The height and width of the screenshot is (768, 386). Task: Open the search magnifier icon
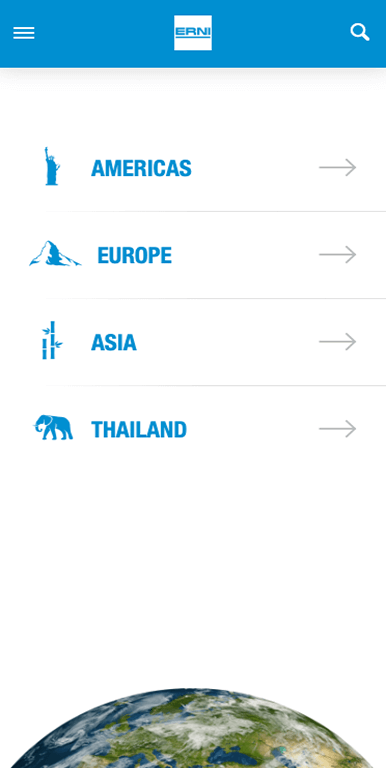(360, 32)
